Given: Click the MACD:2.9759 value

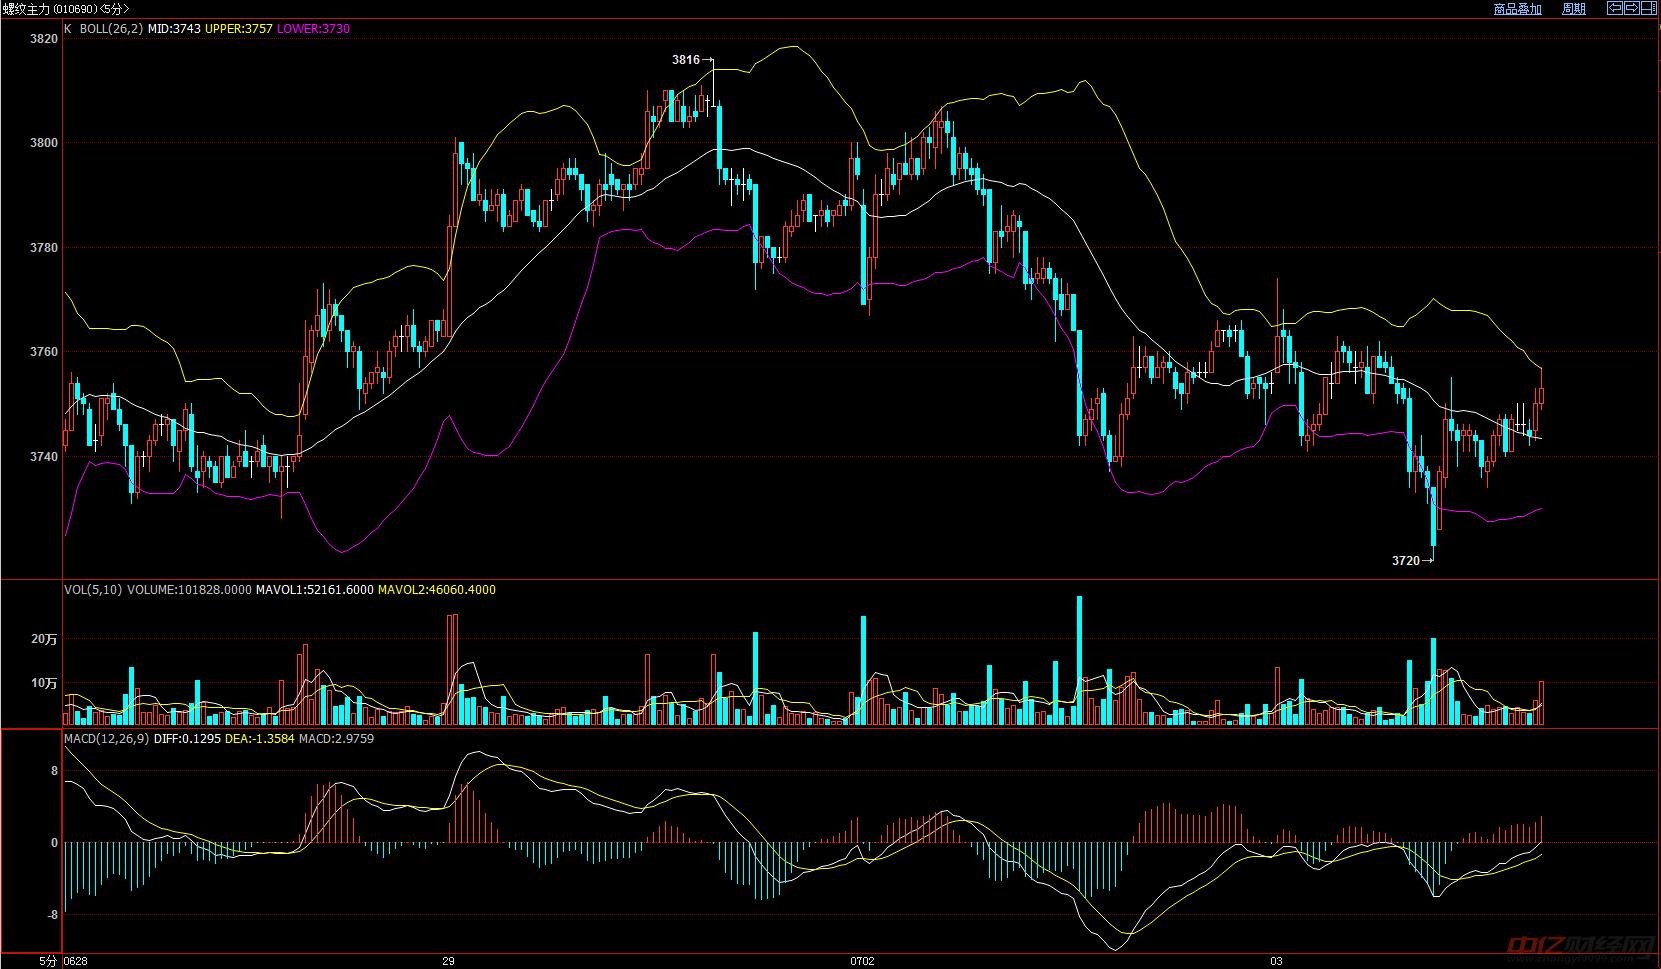Looking at the screenshot, I should (337, 739).
